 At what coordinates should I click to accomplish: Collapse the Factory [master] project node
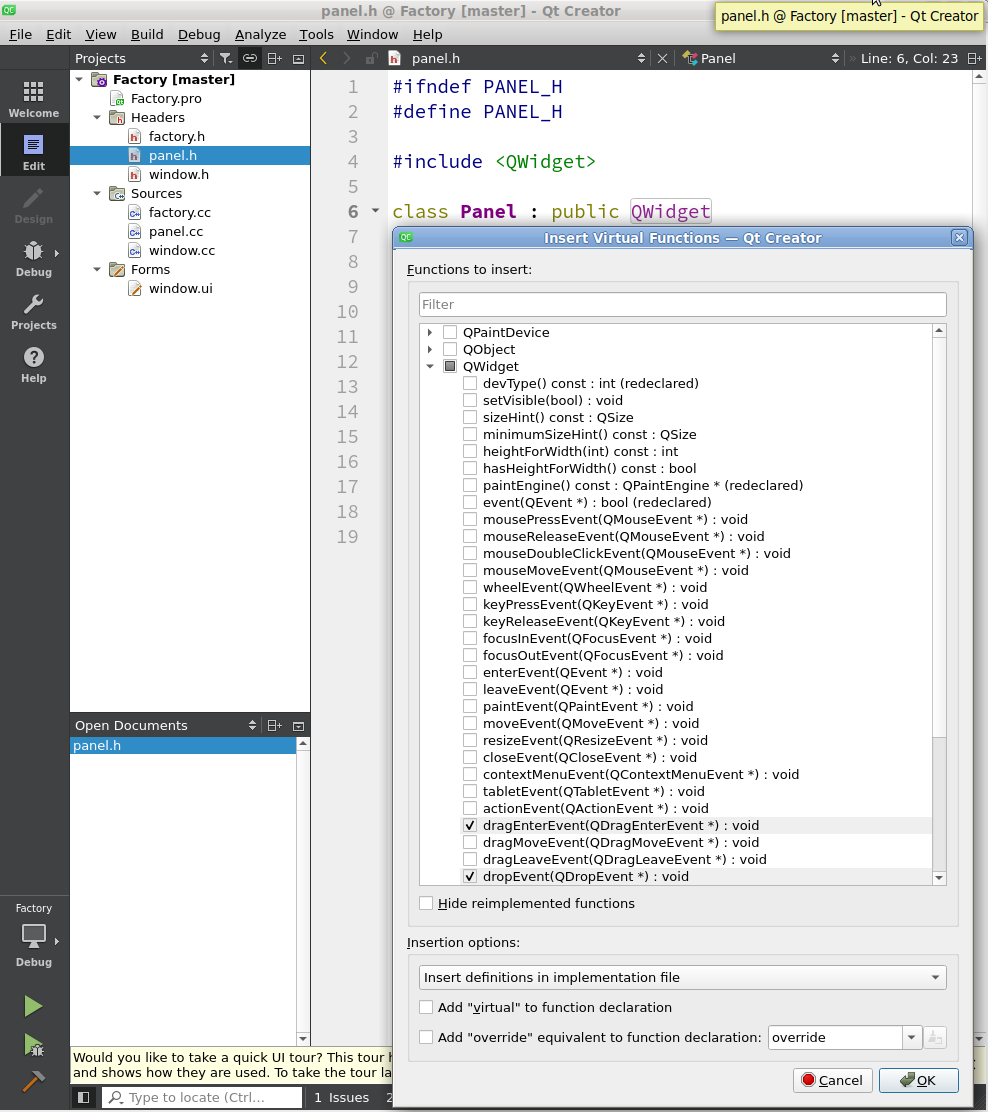tap(79, 79)
